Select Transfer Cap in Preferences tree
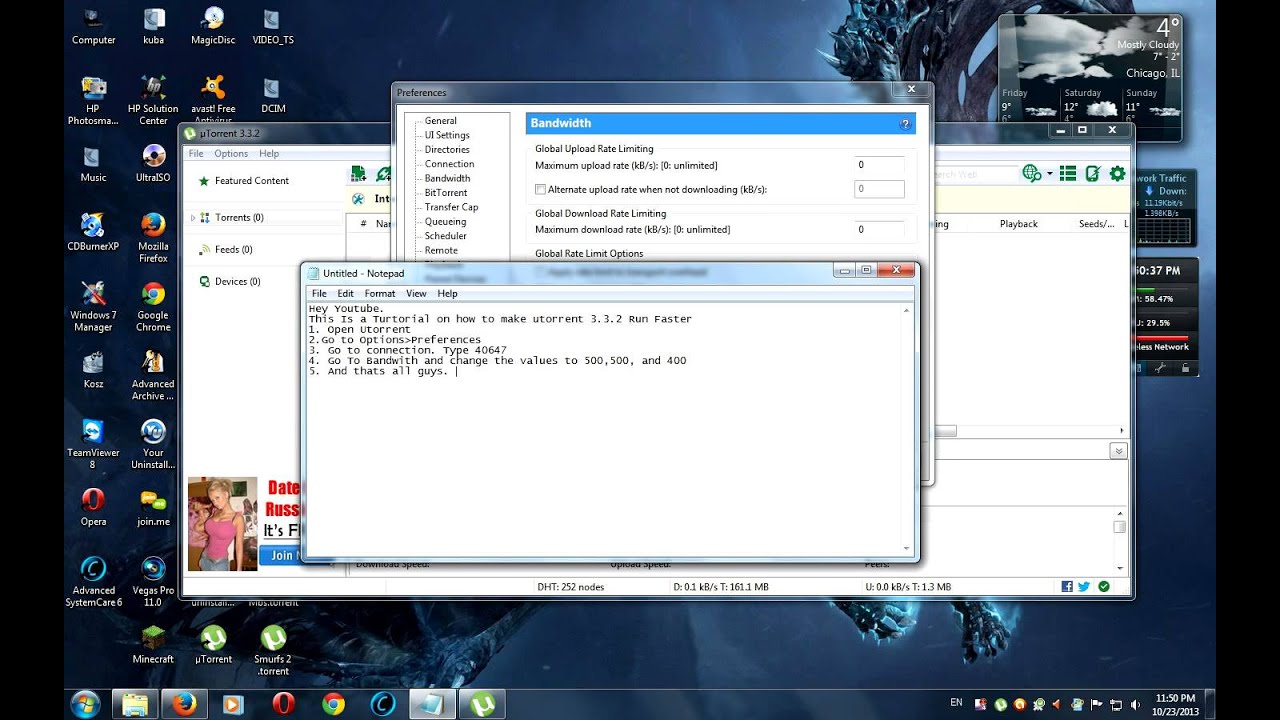The image size is (1280, 720). [451, 207]
